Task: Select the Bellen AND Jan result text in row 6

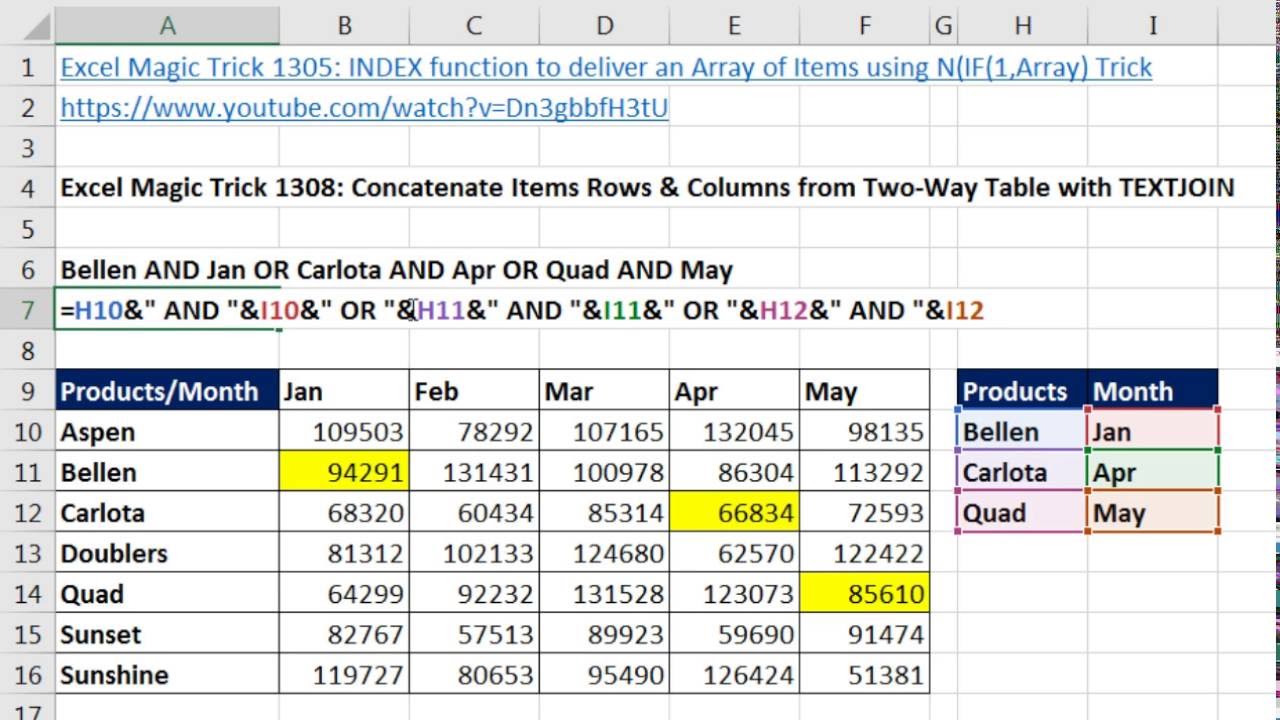Action: (x=396, y=270)
